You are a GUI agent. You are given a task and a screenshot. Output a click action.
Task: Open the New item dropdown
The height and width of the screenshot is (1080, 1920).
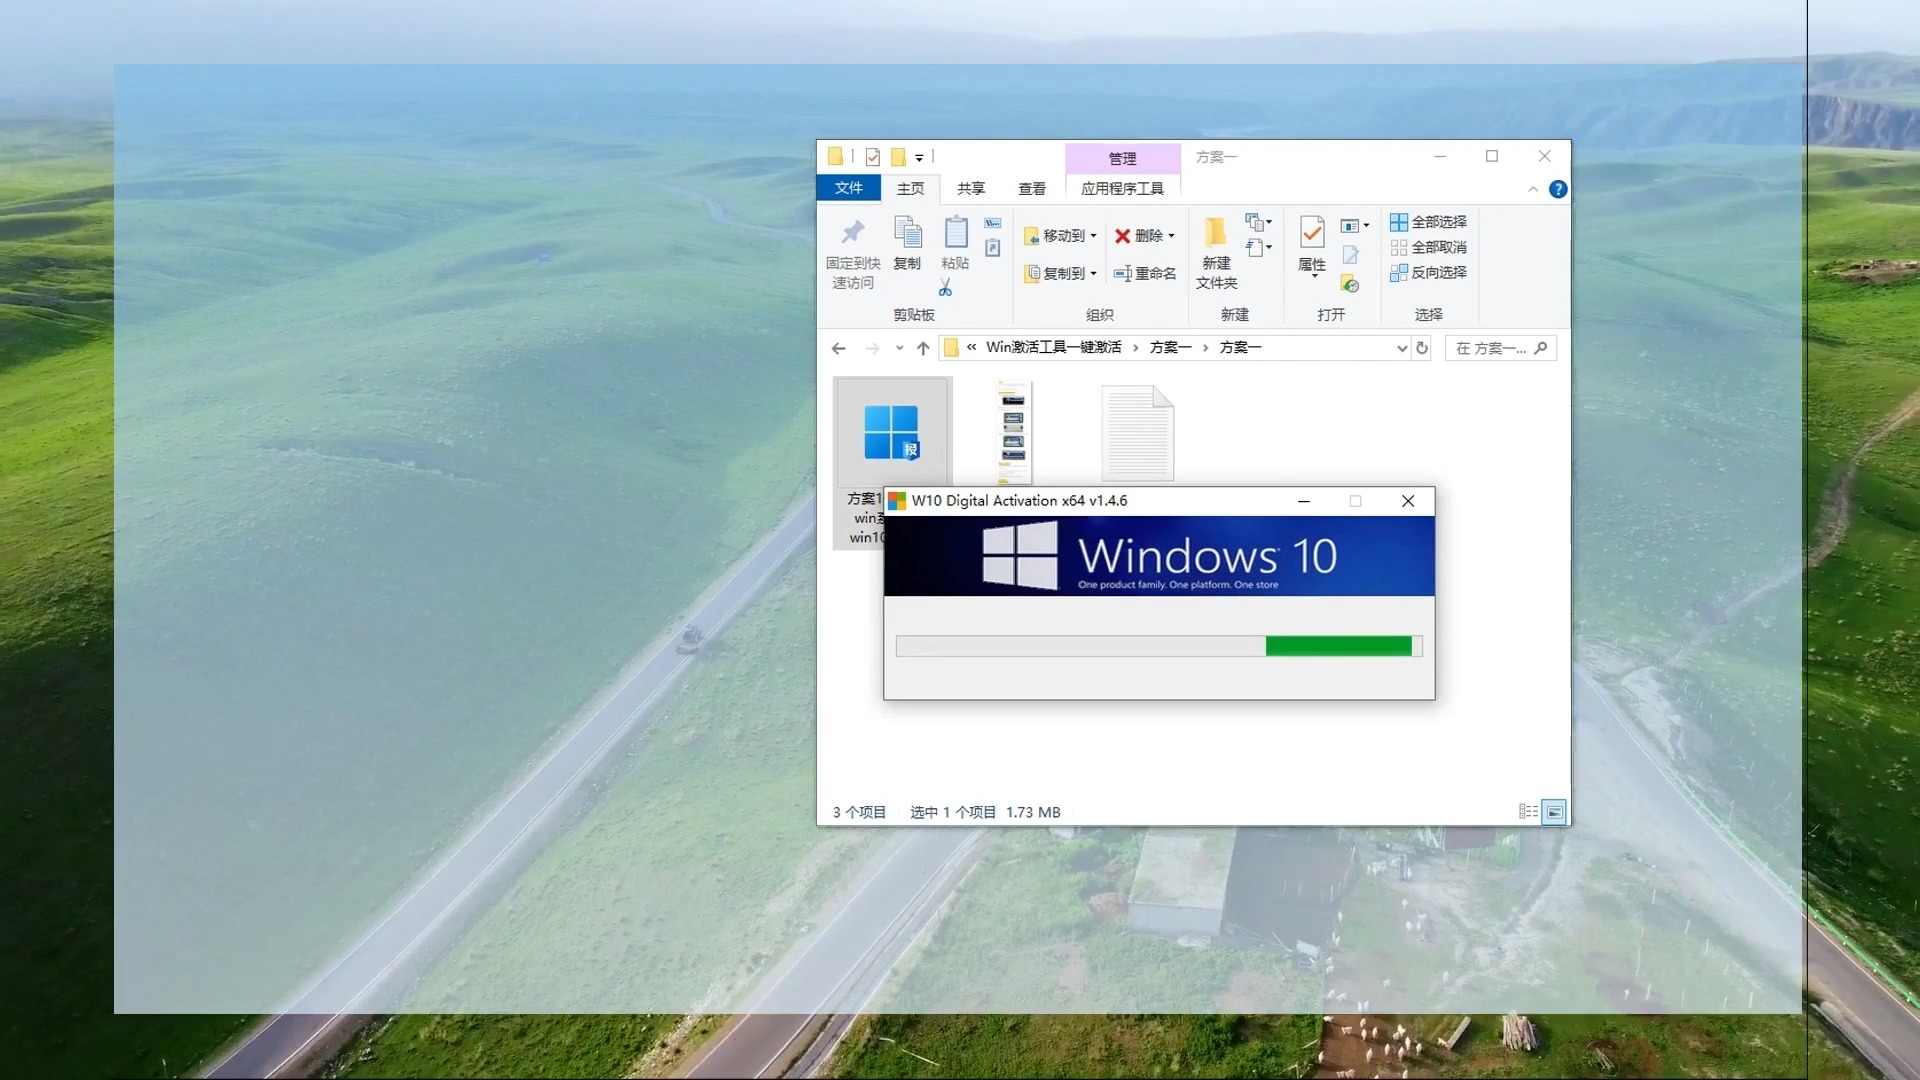click(x=1258, y=222)
